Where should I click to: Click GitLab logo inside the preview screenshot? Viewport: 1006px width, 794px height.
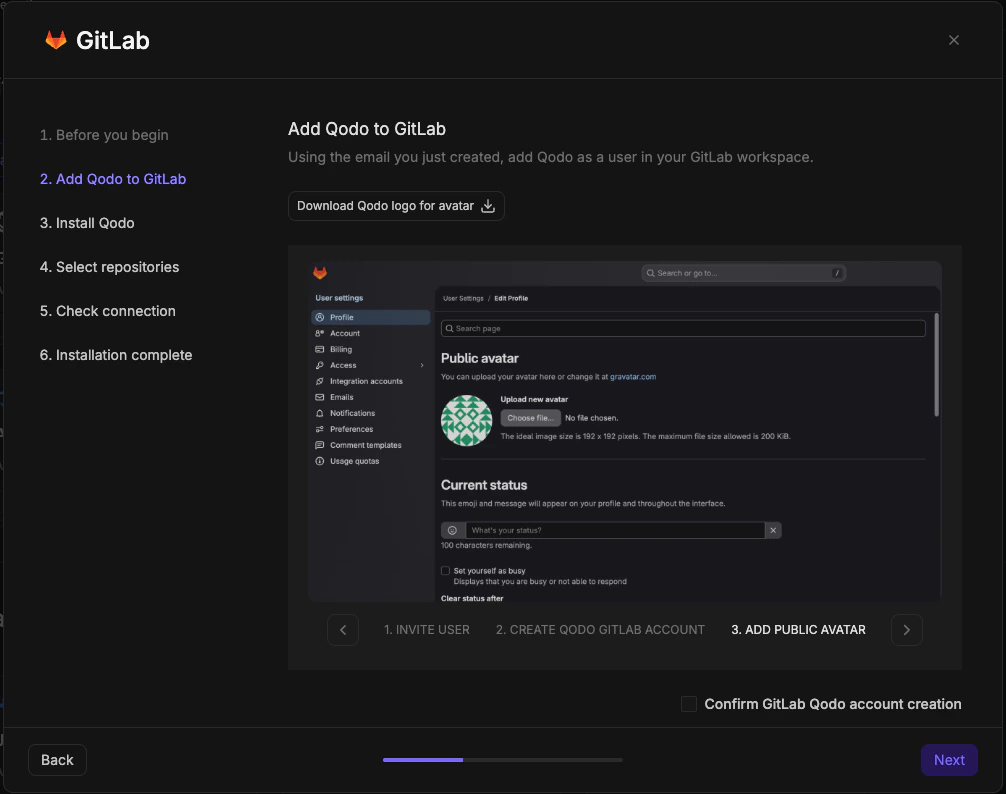[320, 273]
